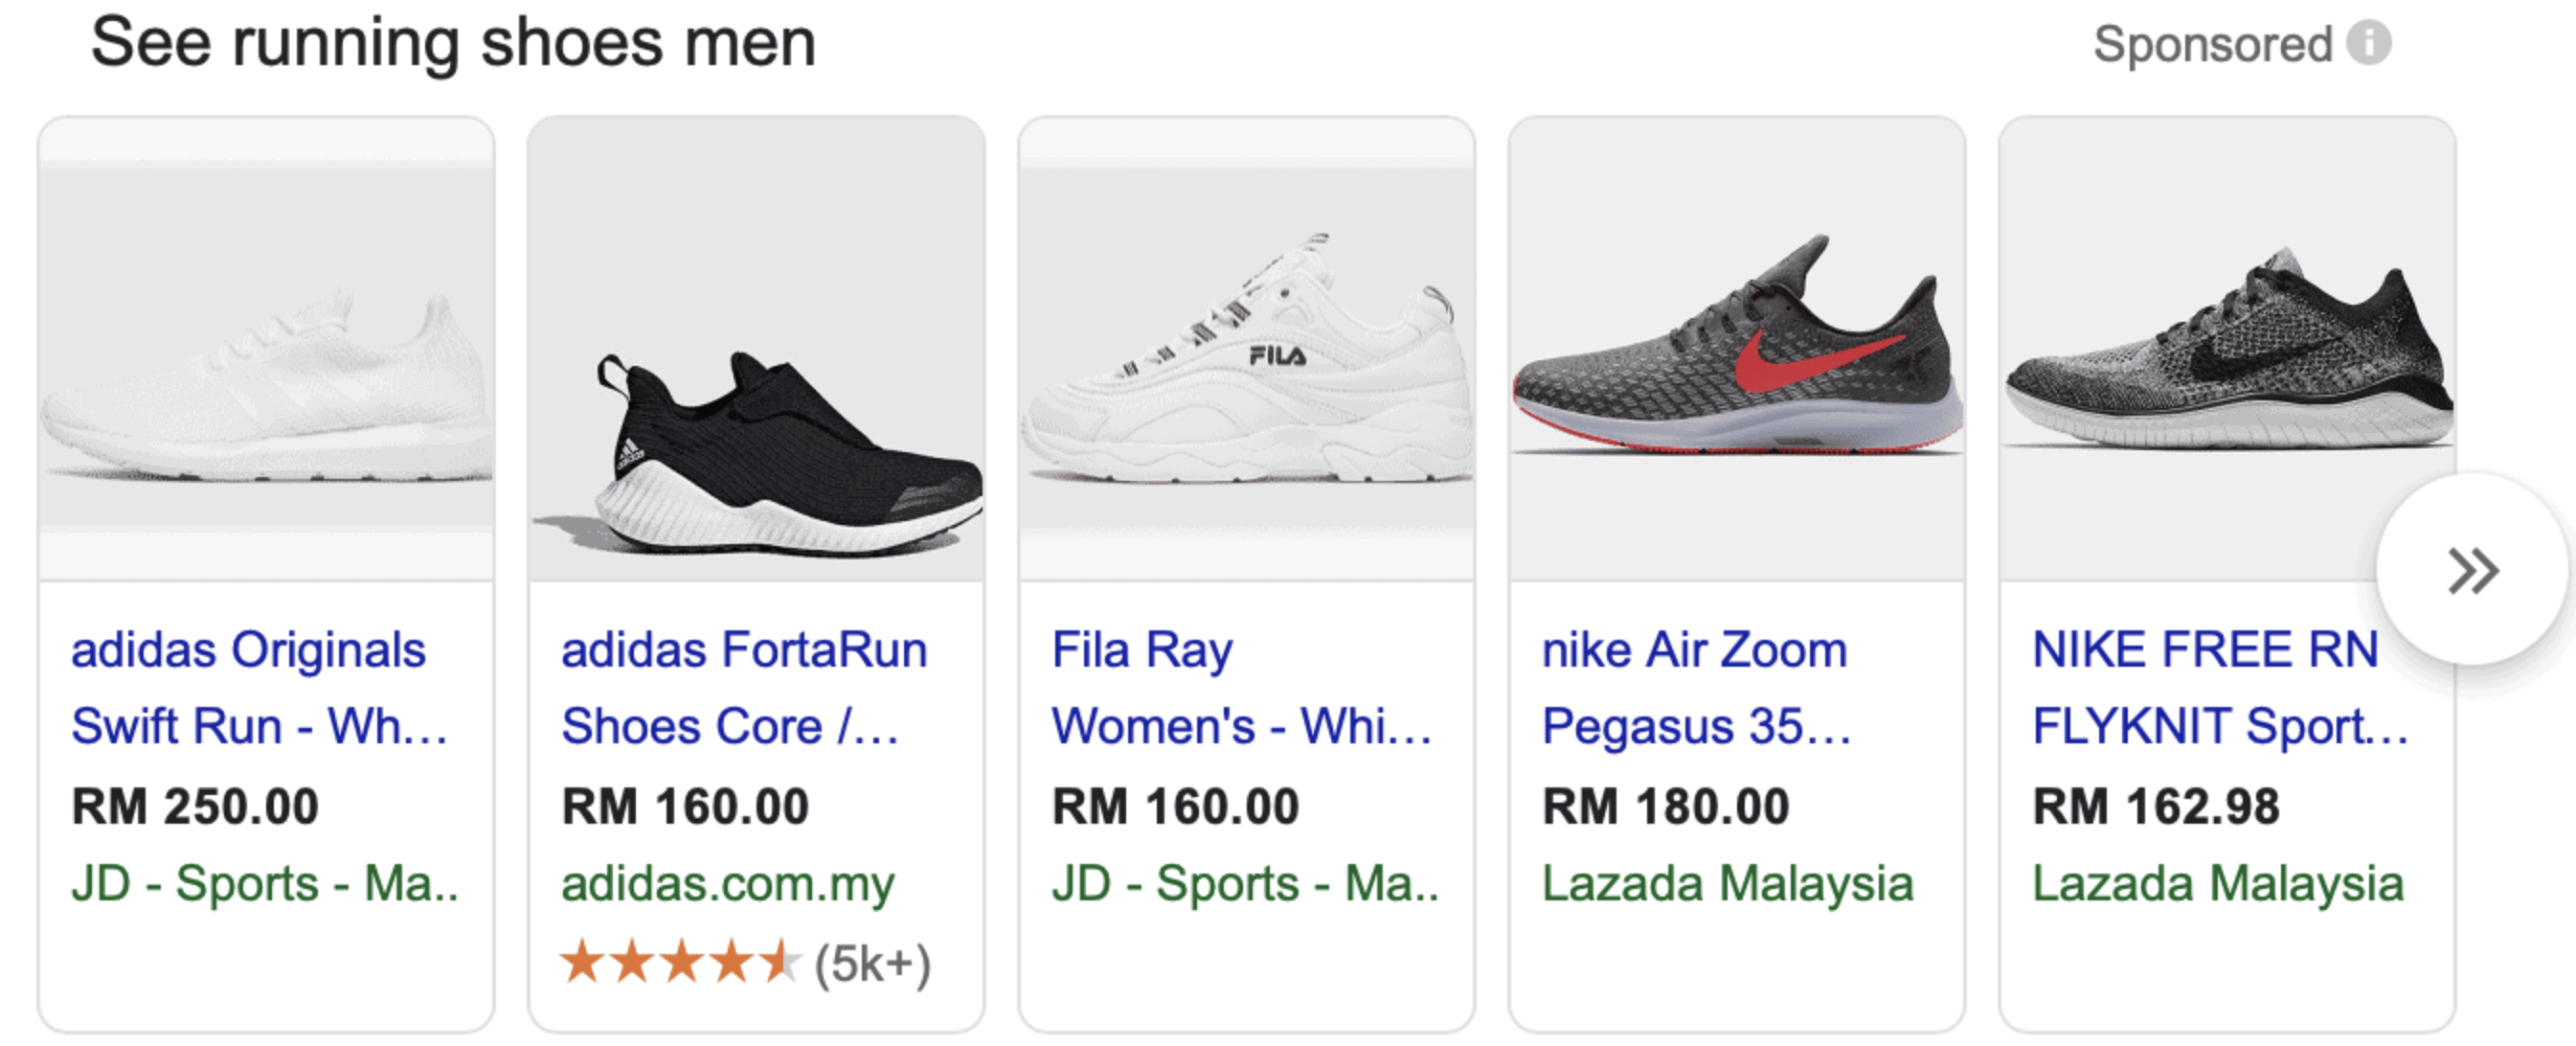Click the (5k+) review count
This screenshot has height=1046, width=2576.
[x=872, y=964]
